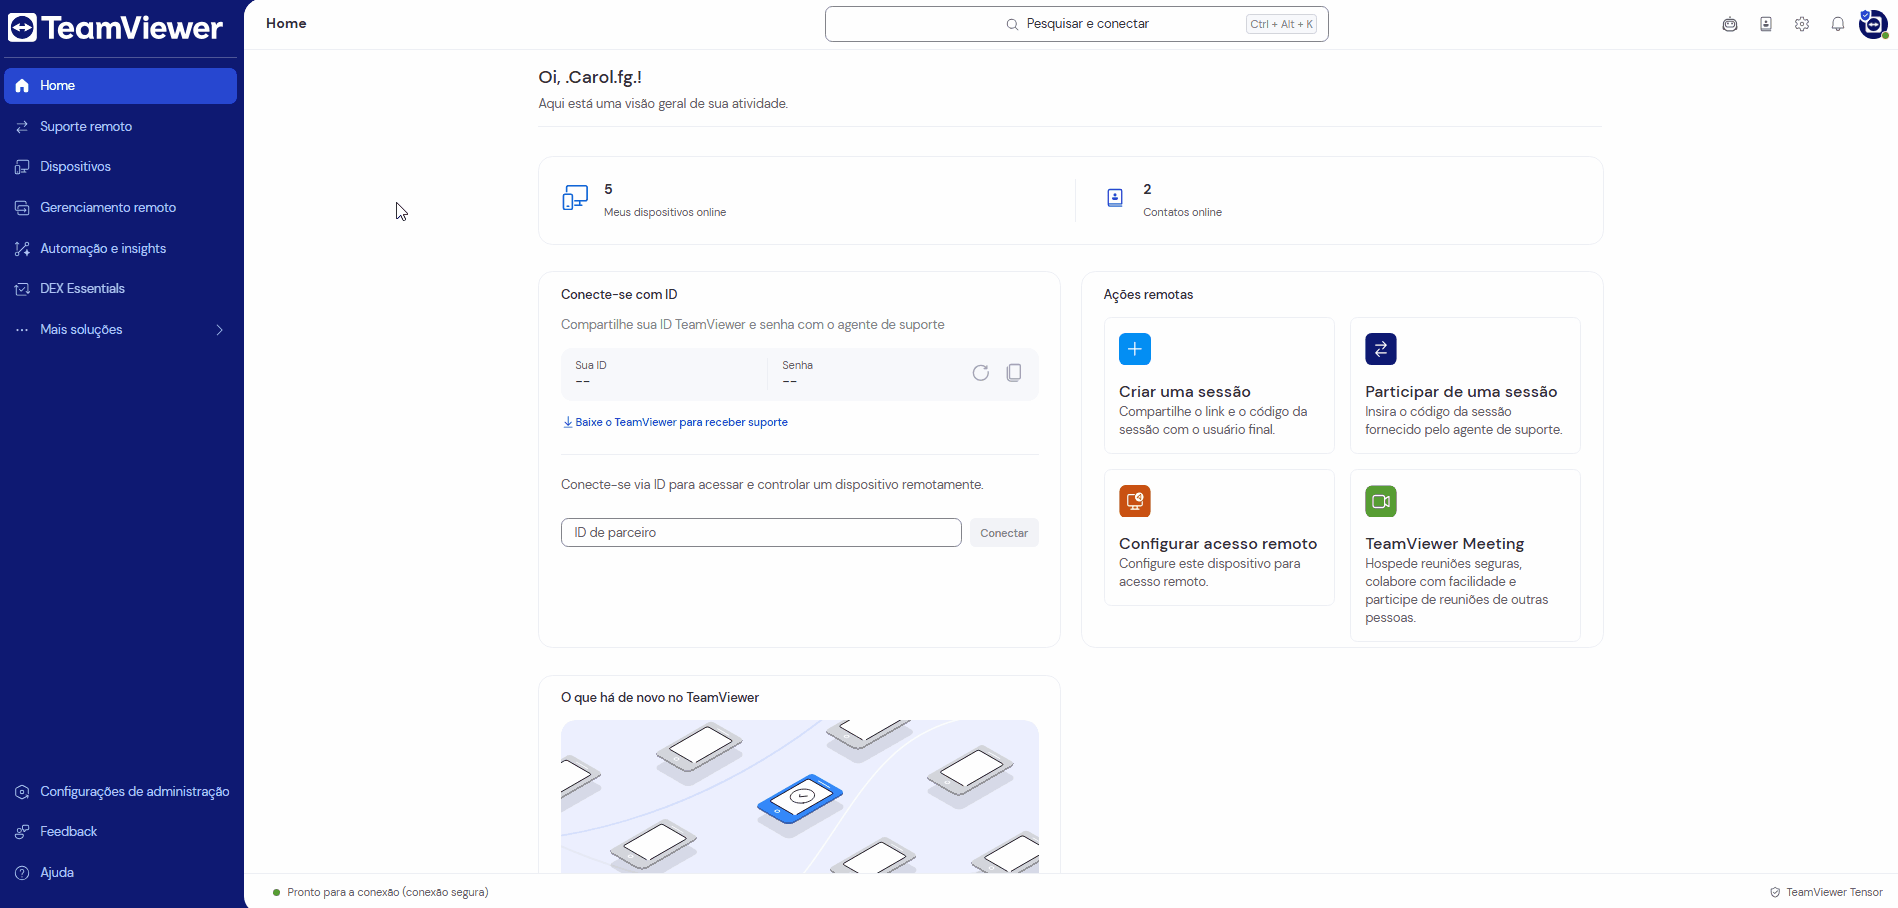Open Dispositivos in the sidebar
Screen dimensions: 1898x908
121,167
